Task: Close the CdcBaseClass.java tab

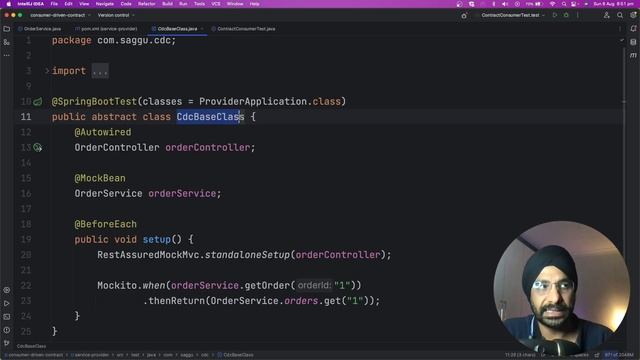Action: point(202,29)
